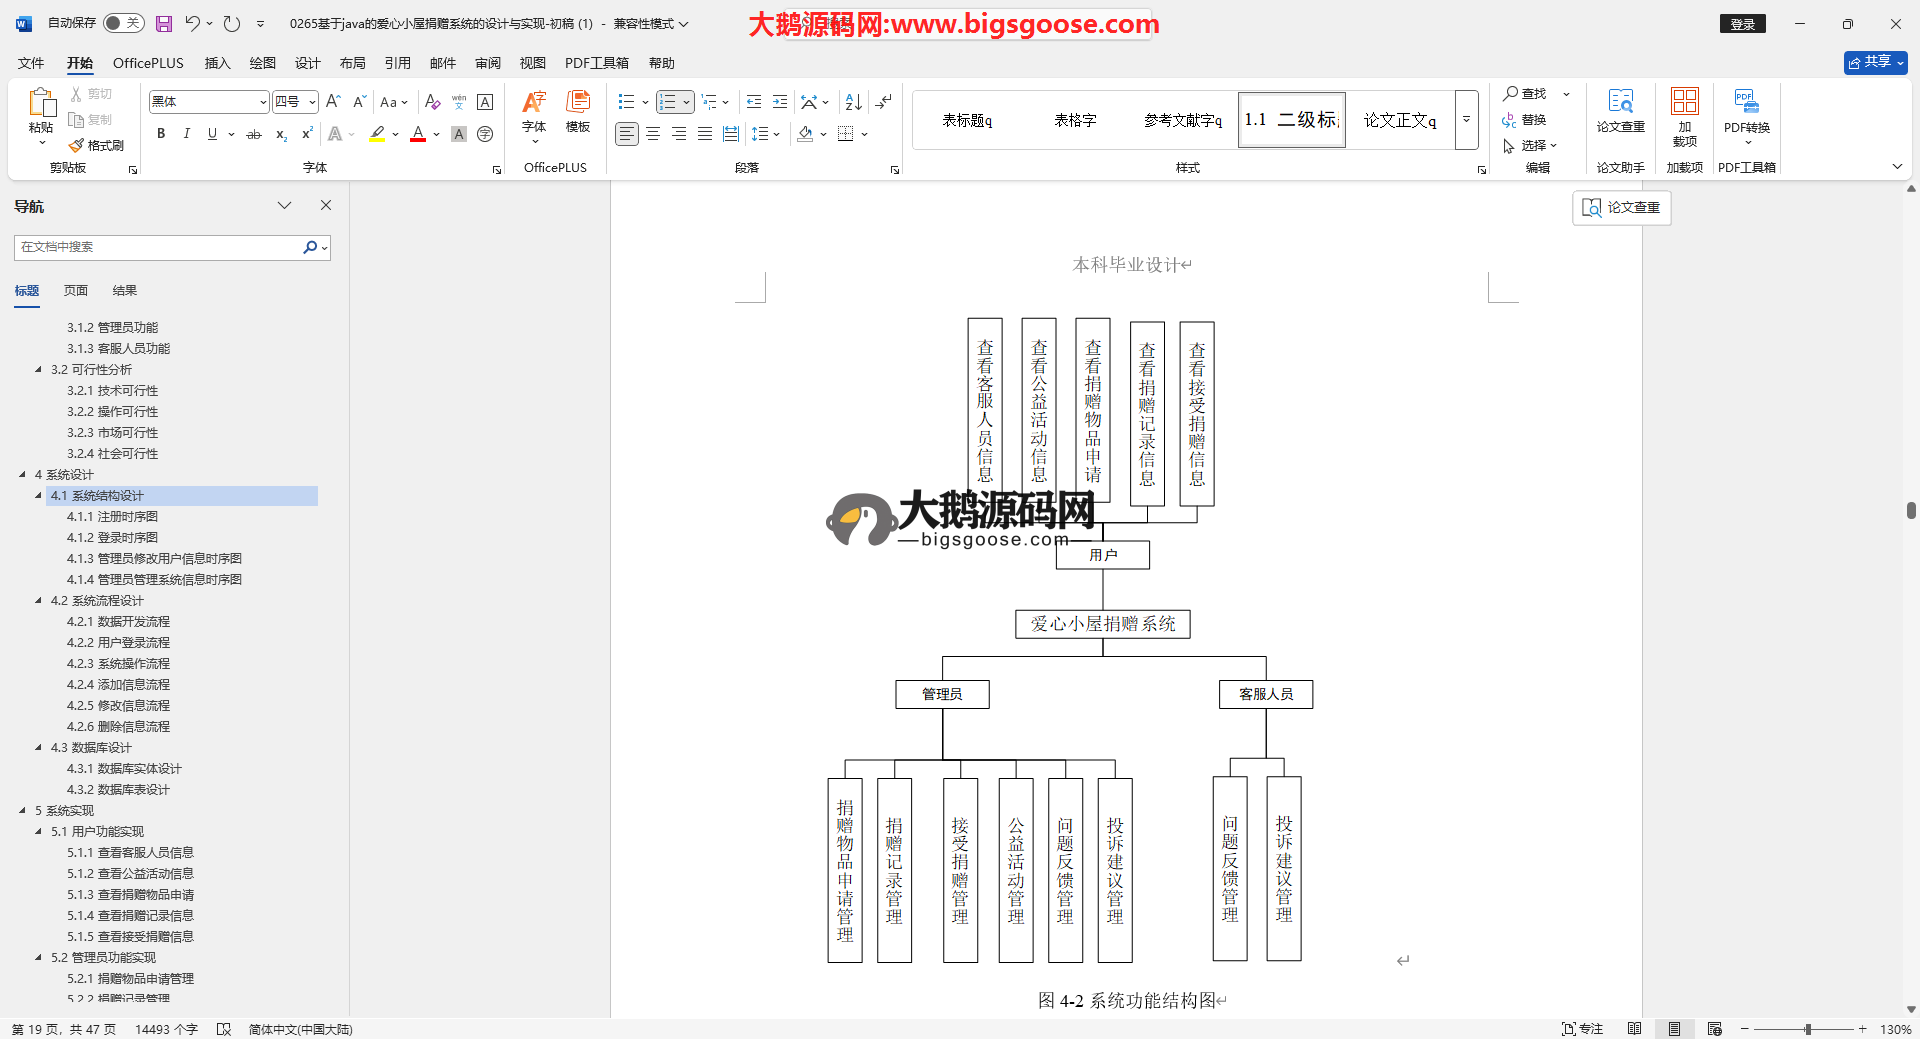
Task: Toggle the AutoSave (自动保存) switch
Action: (124, 23)
